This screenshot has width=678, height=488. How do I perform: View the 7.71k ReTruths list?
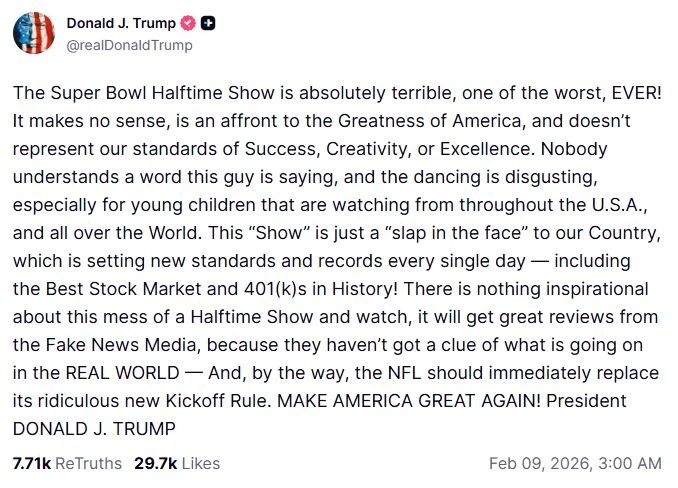67,463
